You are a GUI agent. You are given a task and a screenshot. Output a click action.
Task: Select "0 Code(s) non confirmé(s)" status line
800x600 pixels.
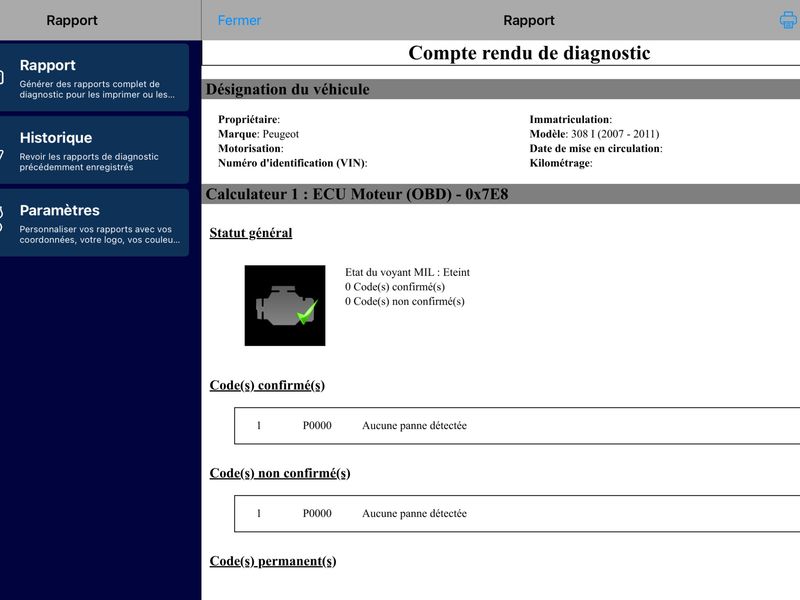[x=405, y=301]
